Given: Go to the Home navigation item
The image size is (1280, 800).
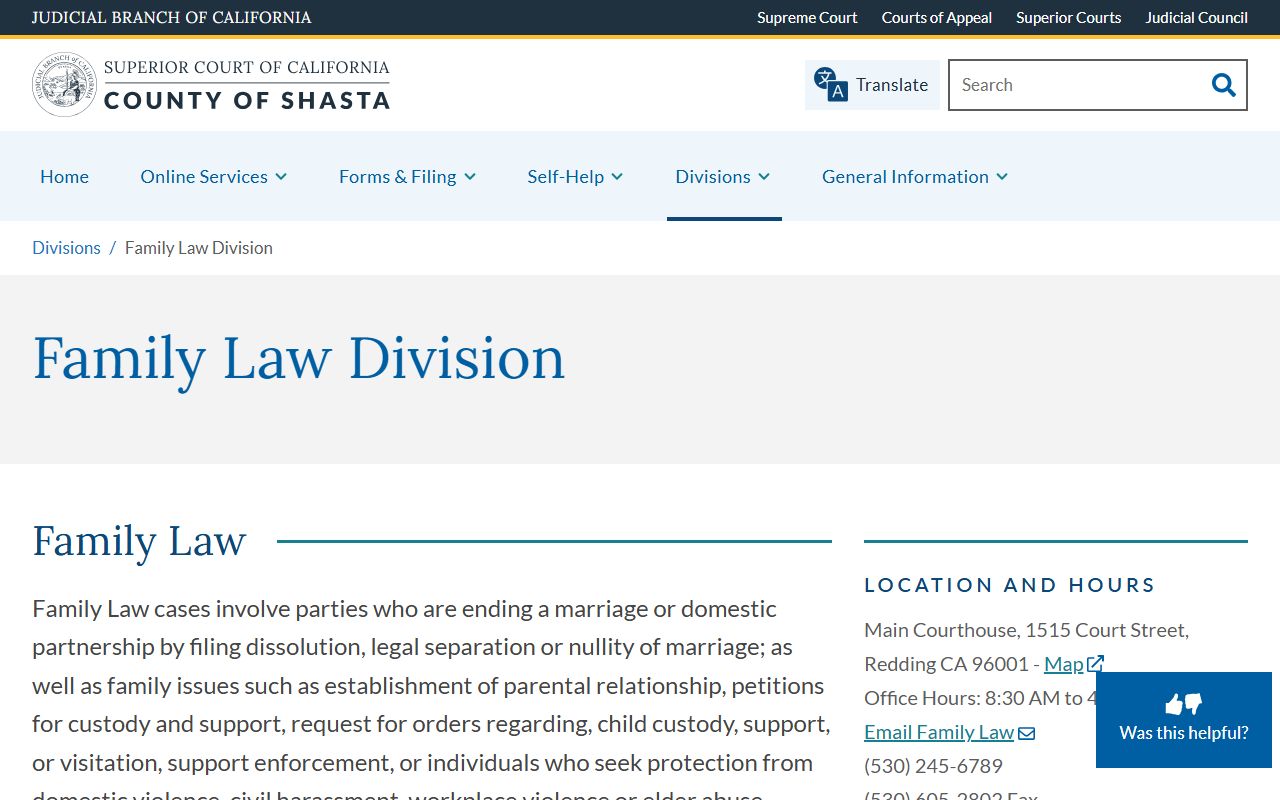Looking at the screenshot, I should pos(64,176).
